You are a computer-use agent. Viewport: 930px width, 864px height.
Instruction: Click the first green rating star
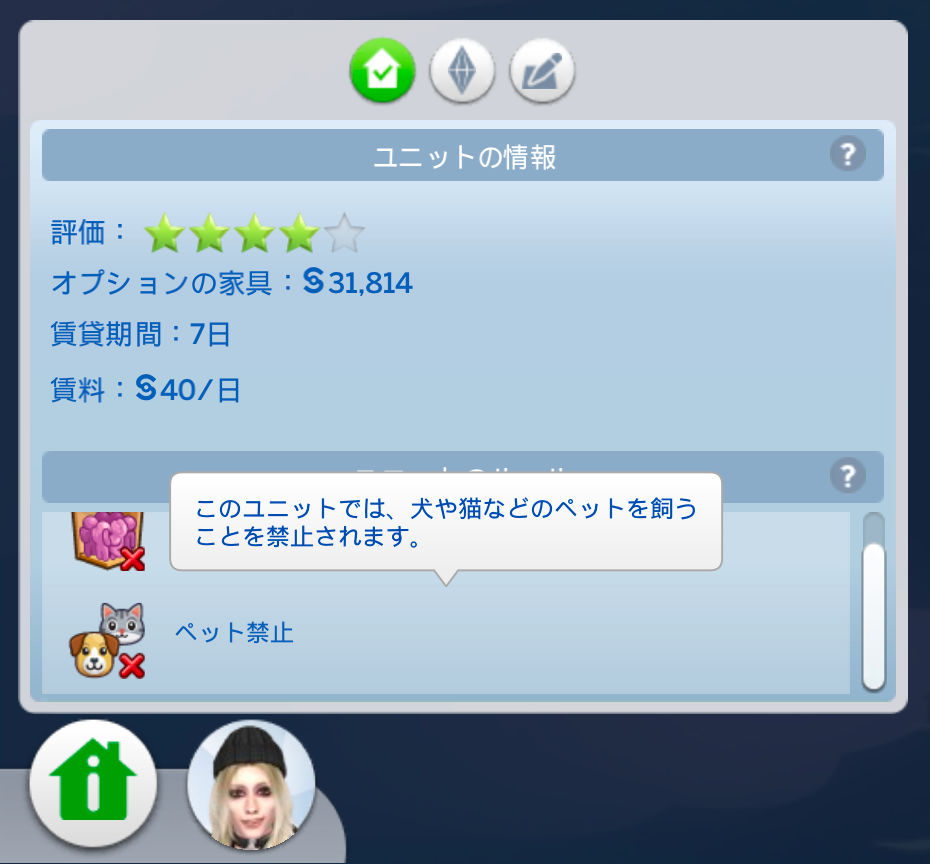164,233
